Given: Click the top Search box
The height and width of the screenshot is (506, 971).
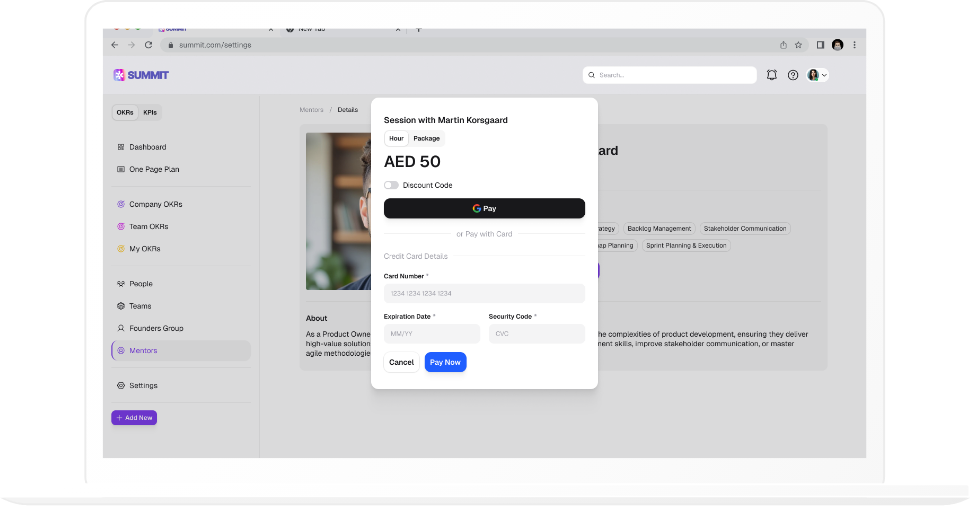Looking at the screenshot, I should [669, 75].
